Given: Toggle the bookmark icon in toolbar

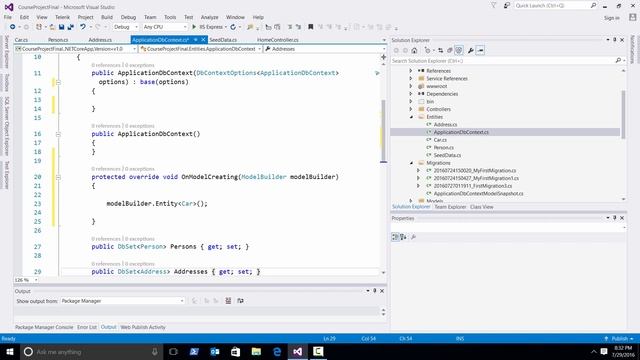Looking at the screenshot, I should point(311,27).
